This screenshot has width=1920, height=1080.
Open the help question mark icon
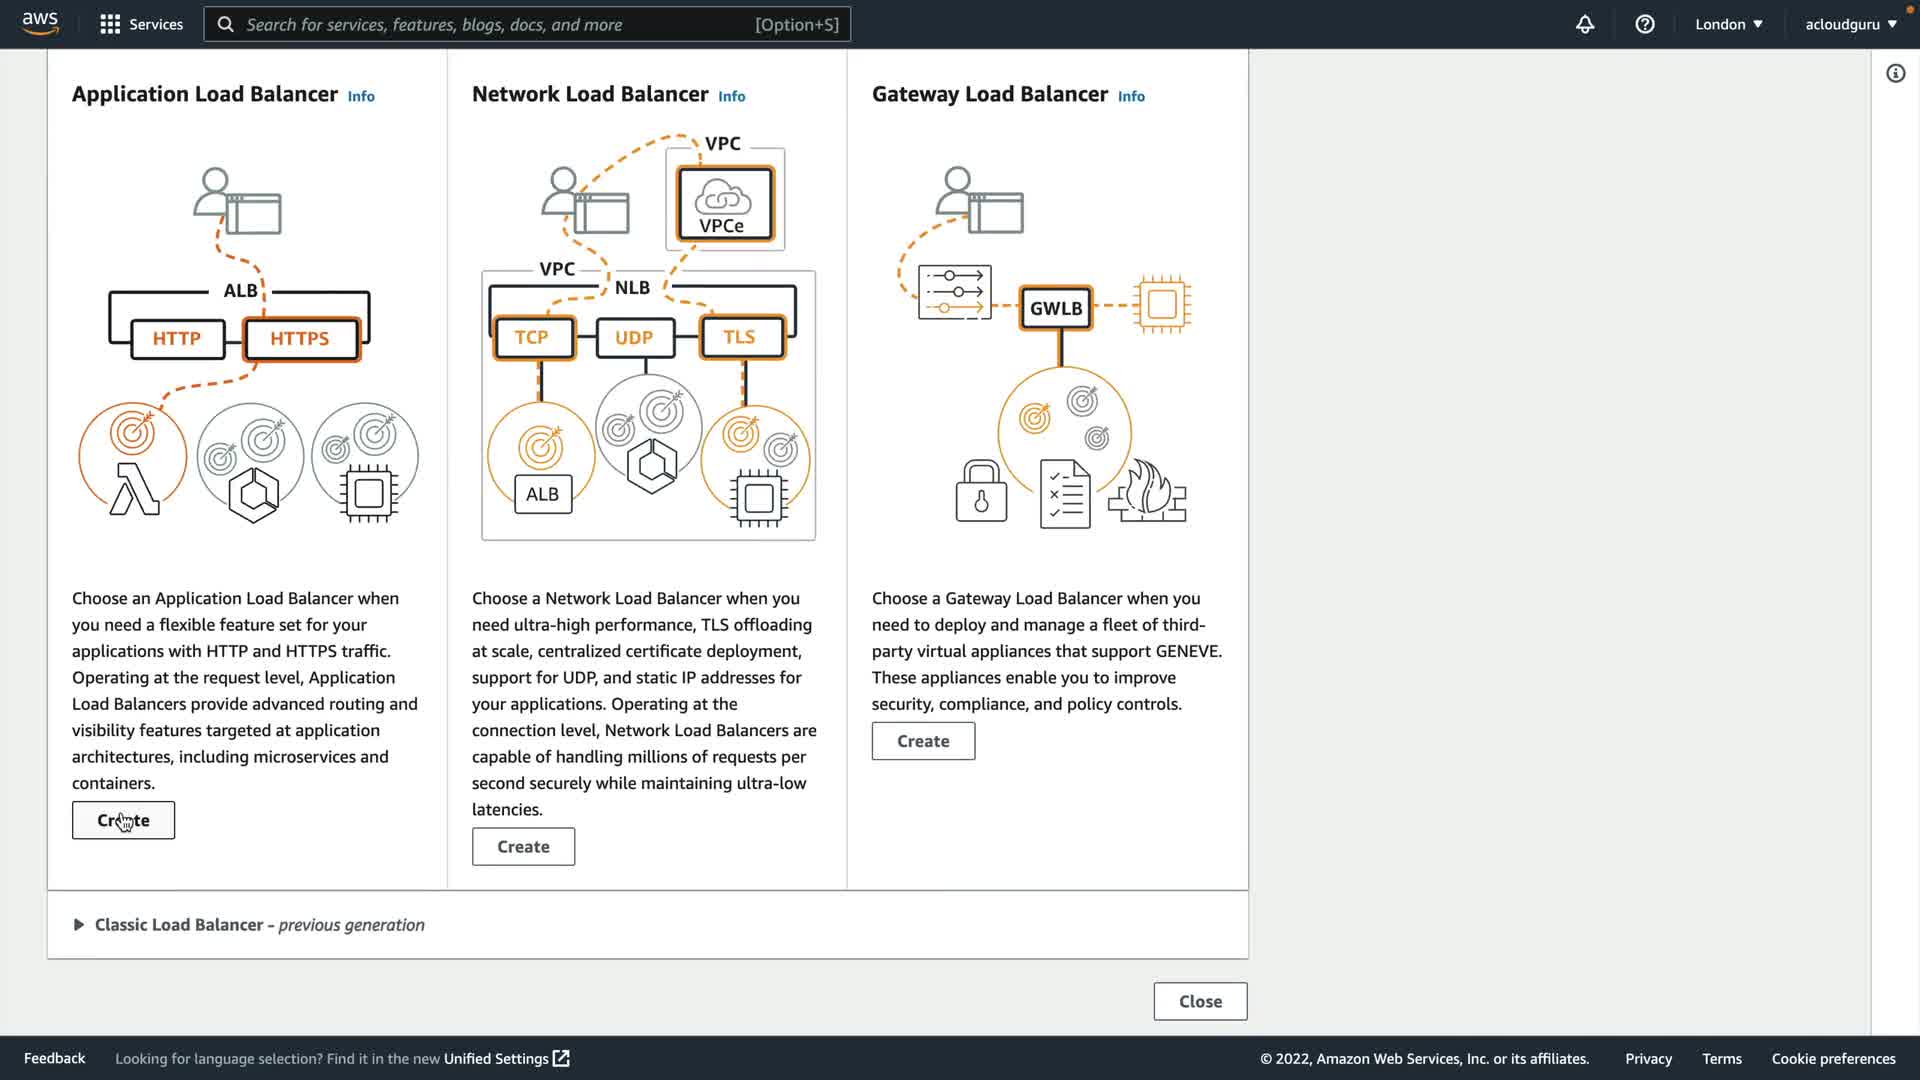click(1645, 24)
